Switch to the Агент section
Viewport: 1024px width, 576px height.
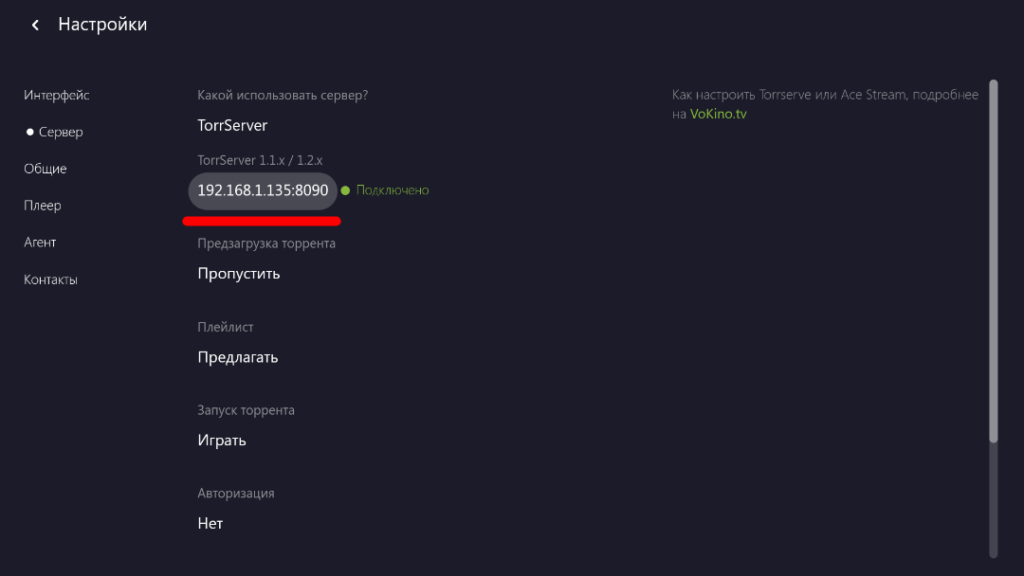click(40, 243)
